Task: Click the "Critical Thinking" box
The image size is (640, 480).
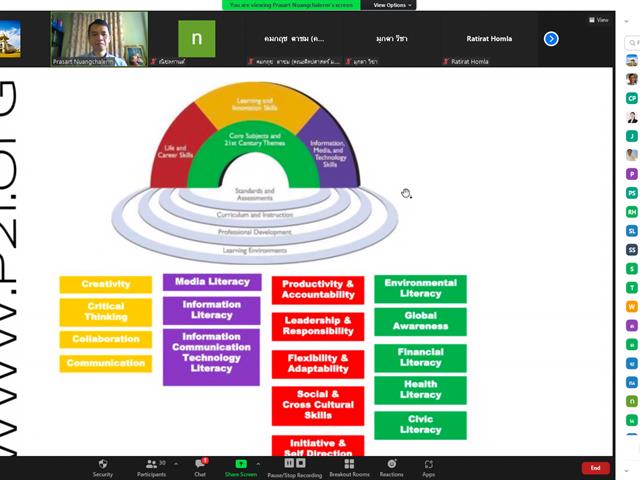Action: tap(106, 311)
